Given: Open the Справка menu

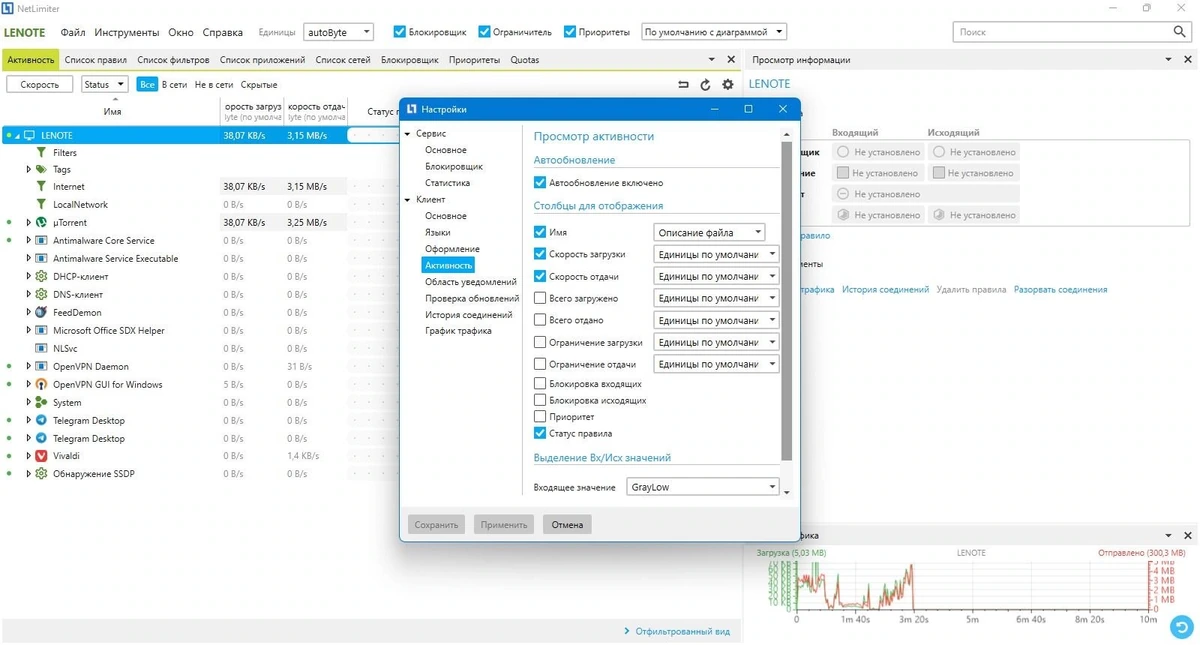Looking at the screenshot, I should [223, 32].
